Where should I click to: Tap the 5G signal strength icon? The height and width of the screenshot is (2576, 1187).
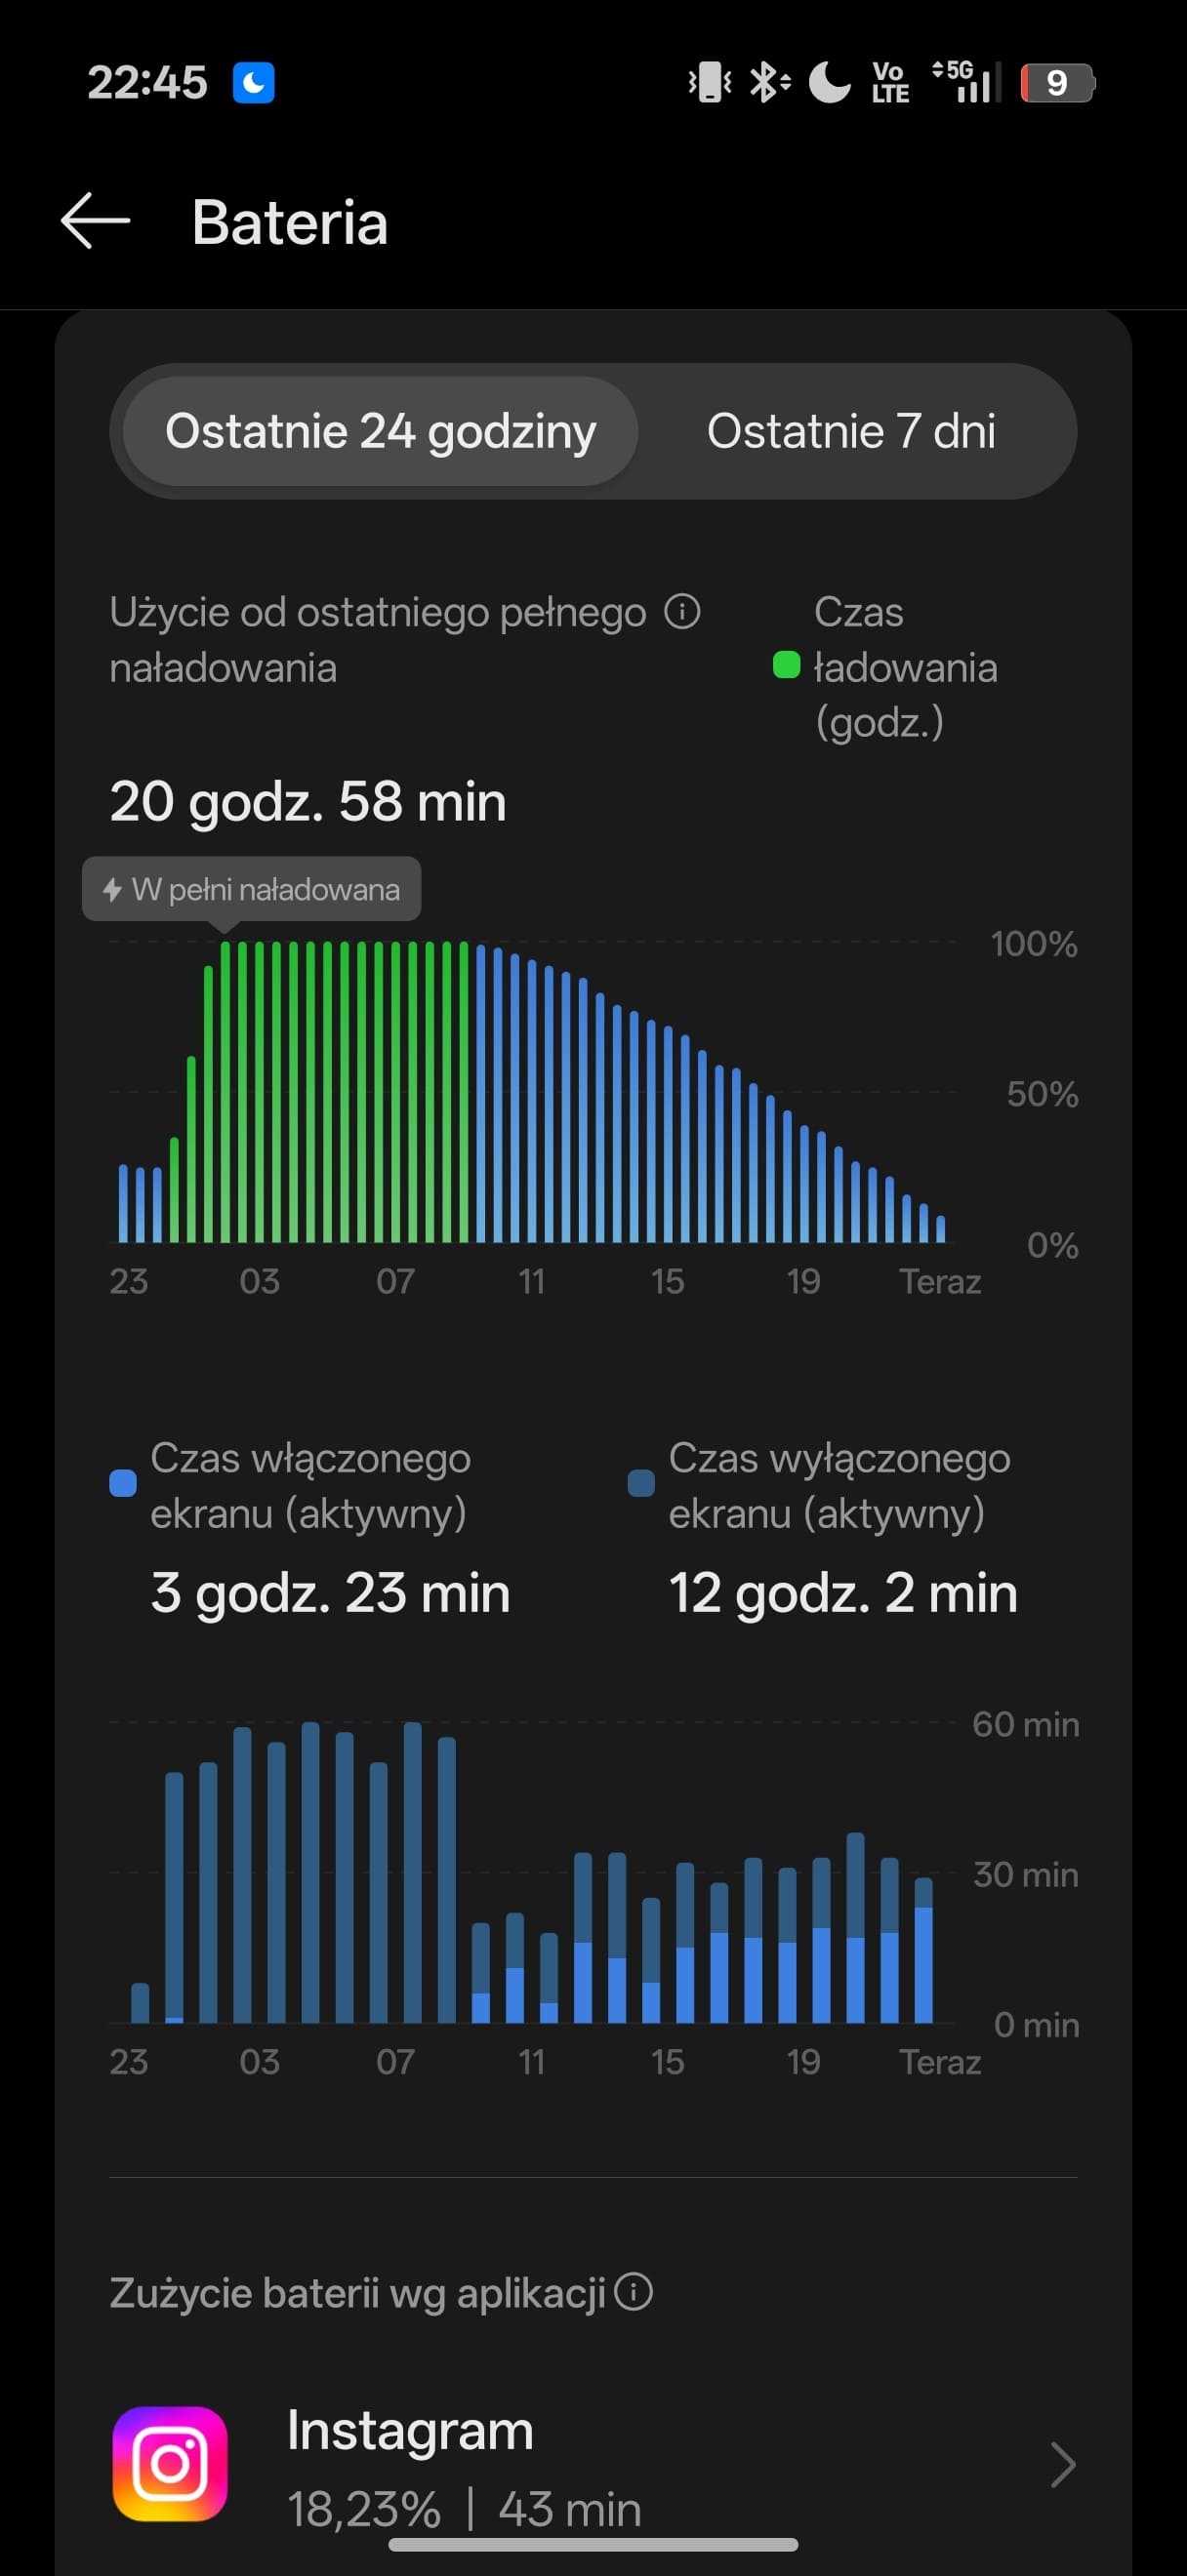pos(966,82)
